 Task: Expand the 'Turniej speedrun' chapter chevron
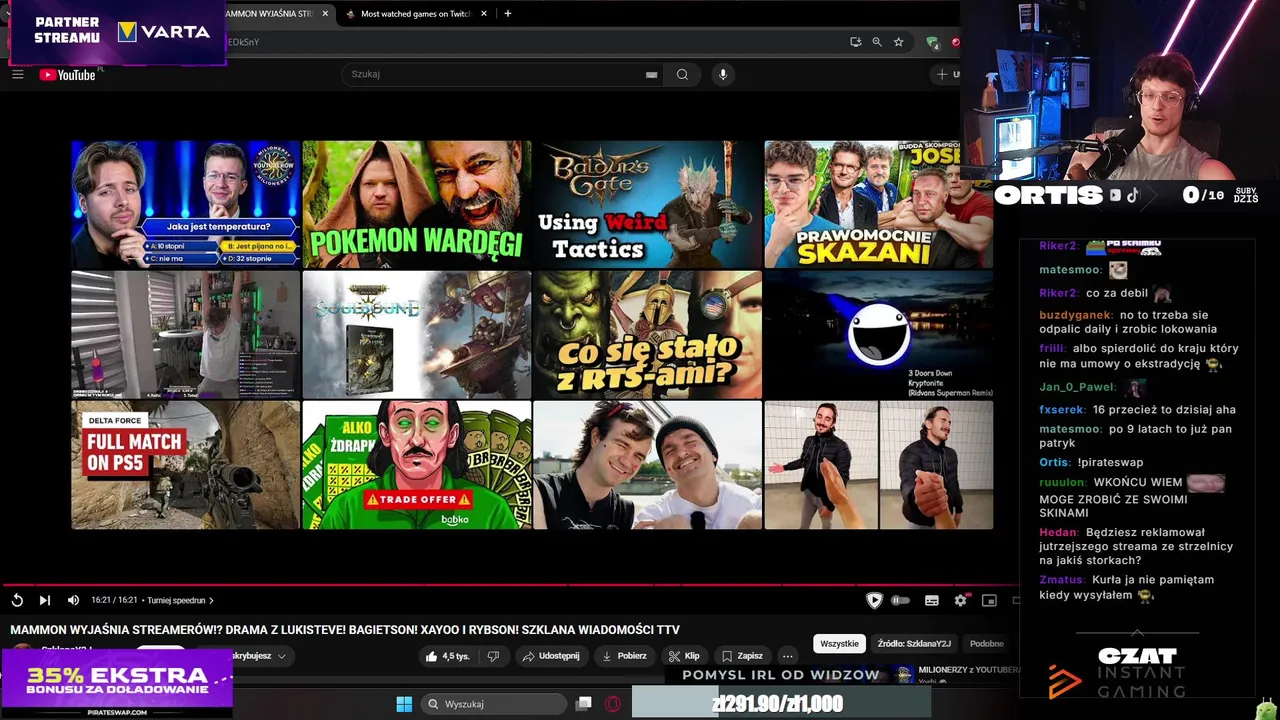pos(211,601)
